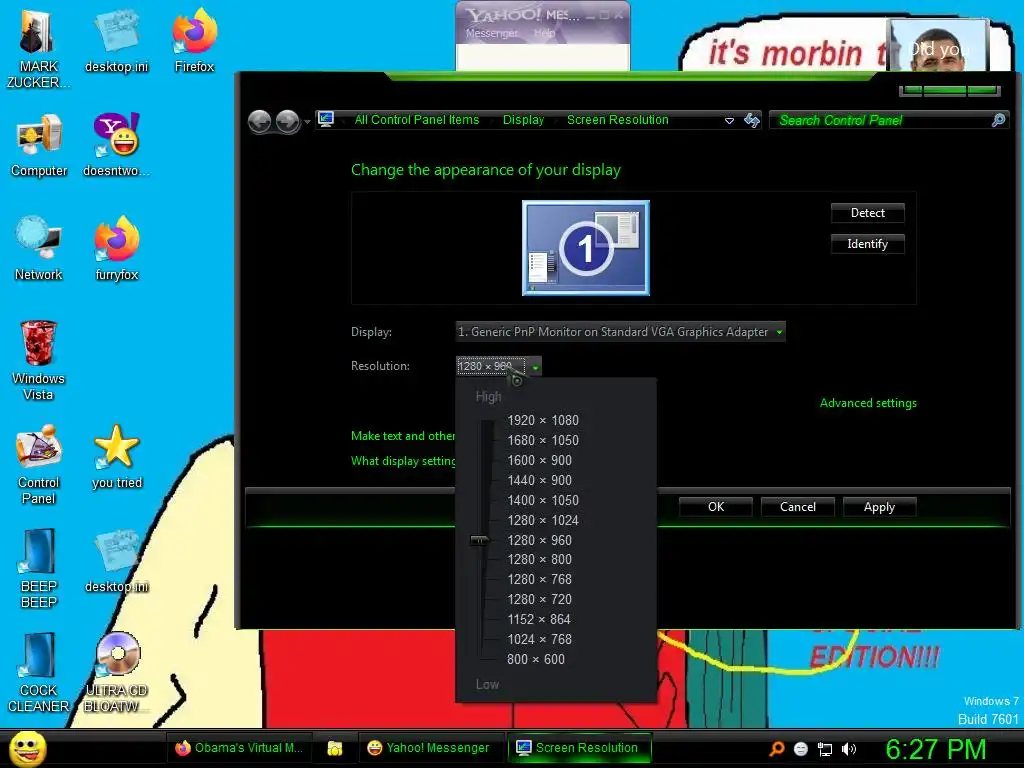The width and height of the screenshot is (1024, 768).
Task: Pick the 1024 × 768 resolution
Action: [539, 639]
